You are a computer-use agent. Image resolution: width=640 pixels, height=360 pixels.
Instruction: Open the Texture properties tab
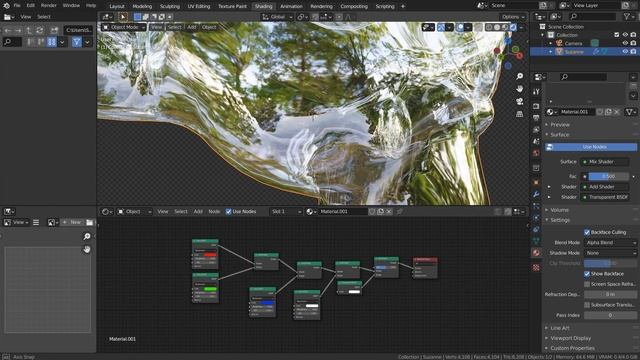(x=536, y=267)
